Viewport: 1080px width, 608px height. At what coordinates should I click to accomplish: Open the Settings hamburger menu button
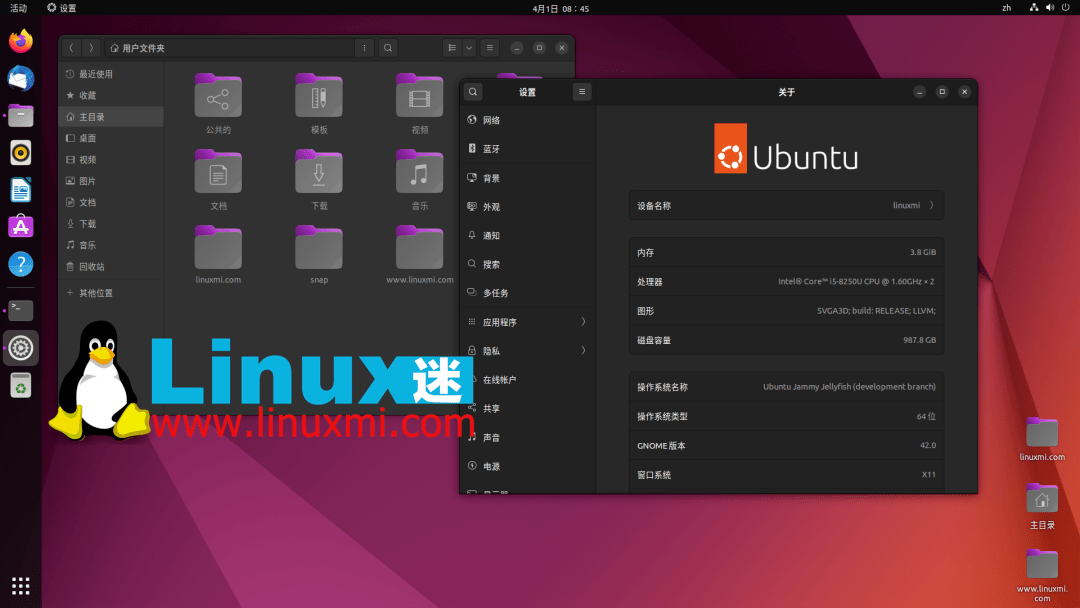tap(583, 92)
